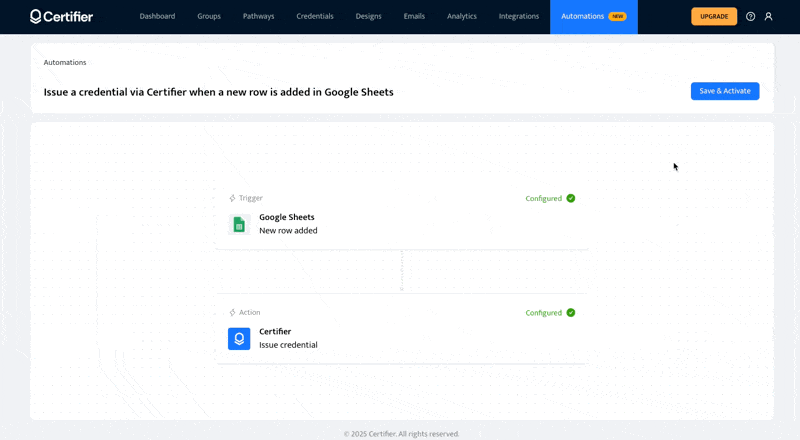Click the Action label text

click(x=249, y=312)
